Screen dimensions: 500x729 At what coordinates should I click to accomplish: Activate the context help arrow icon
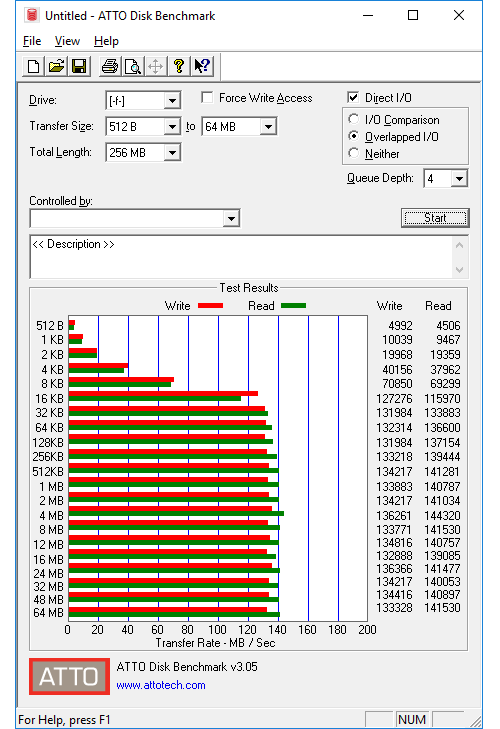tap(202, 66)
